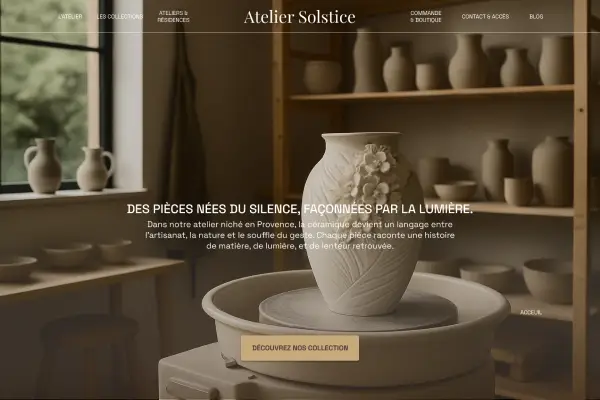
Task: Click the right pitcher on the windowsill
Action: (95, 169)
